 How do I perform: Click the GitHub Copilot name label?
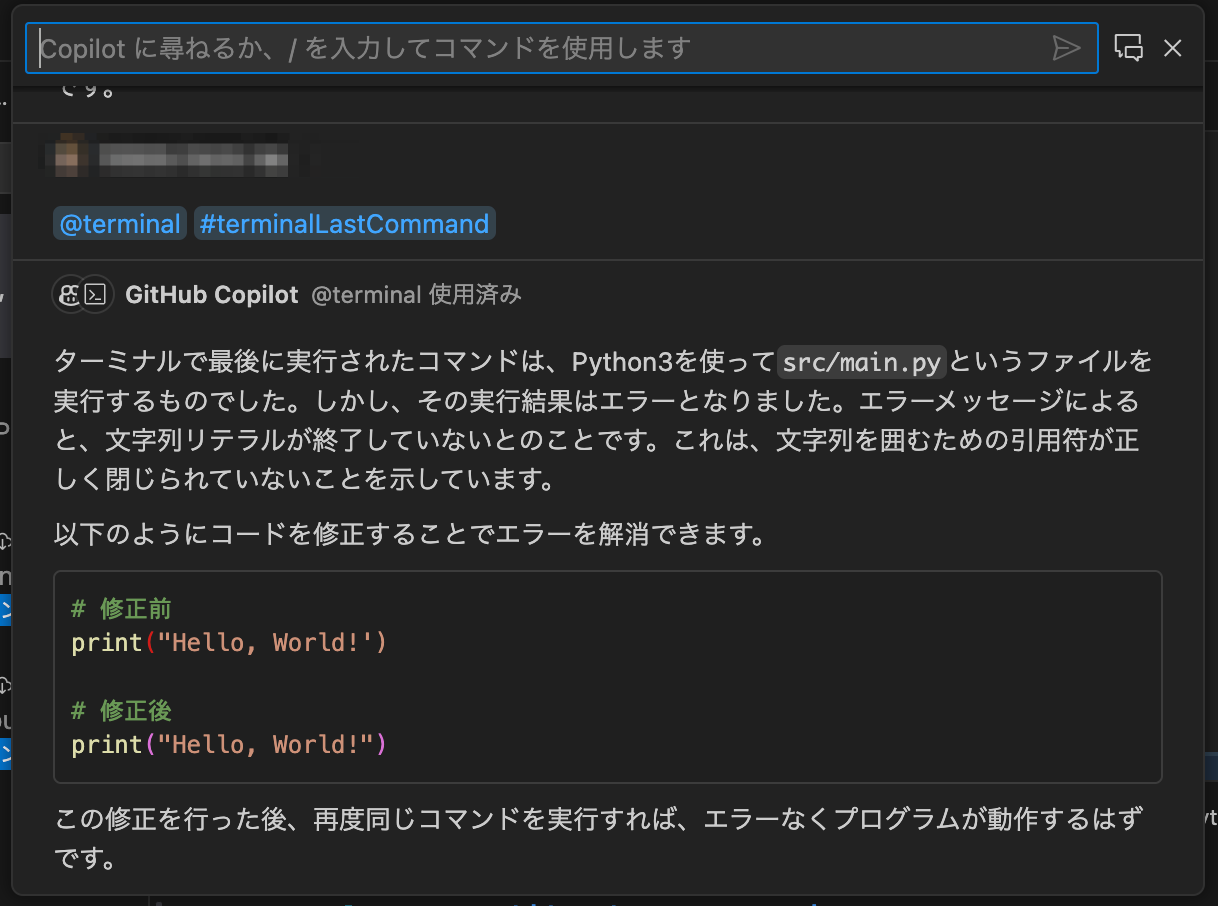click(211, 294)
